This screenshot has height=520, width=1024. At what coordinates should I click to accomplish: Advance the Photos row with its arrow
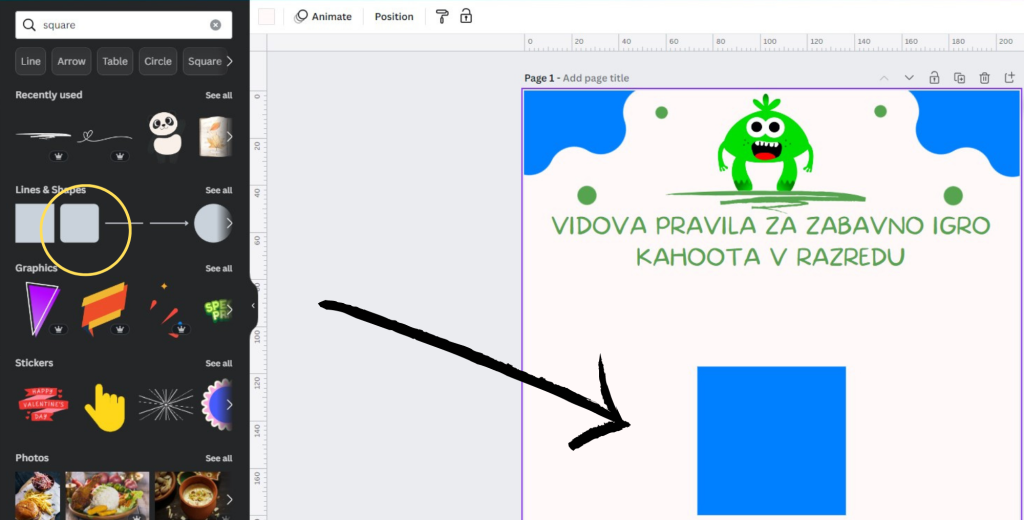tap(229, 499)
